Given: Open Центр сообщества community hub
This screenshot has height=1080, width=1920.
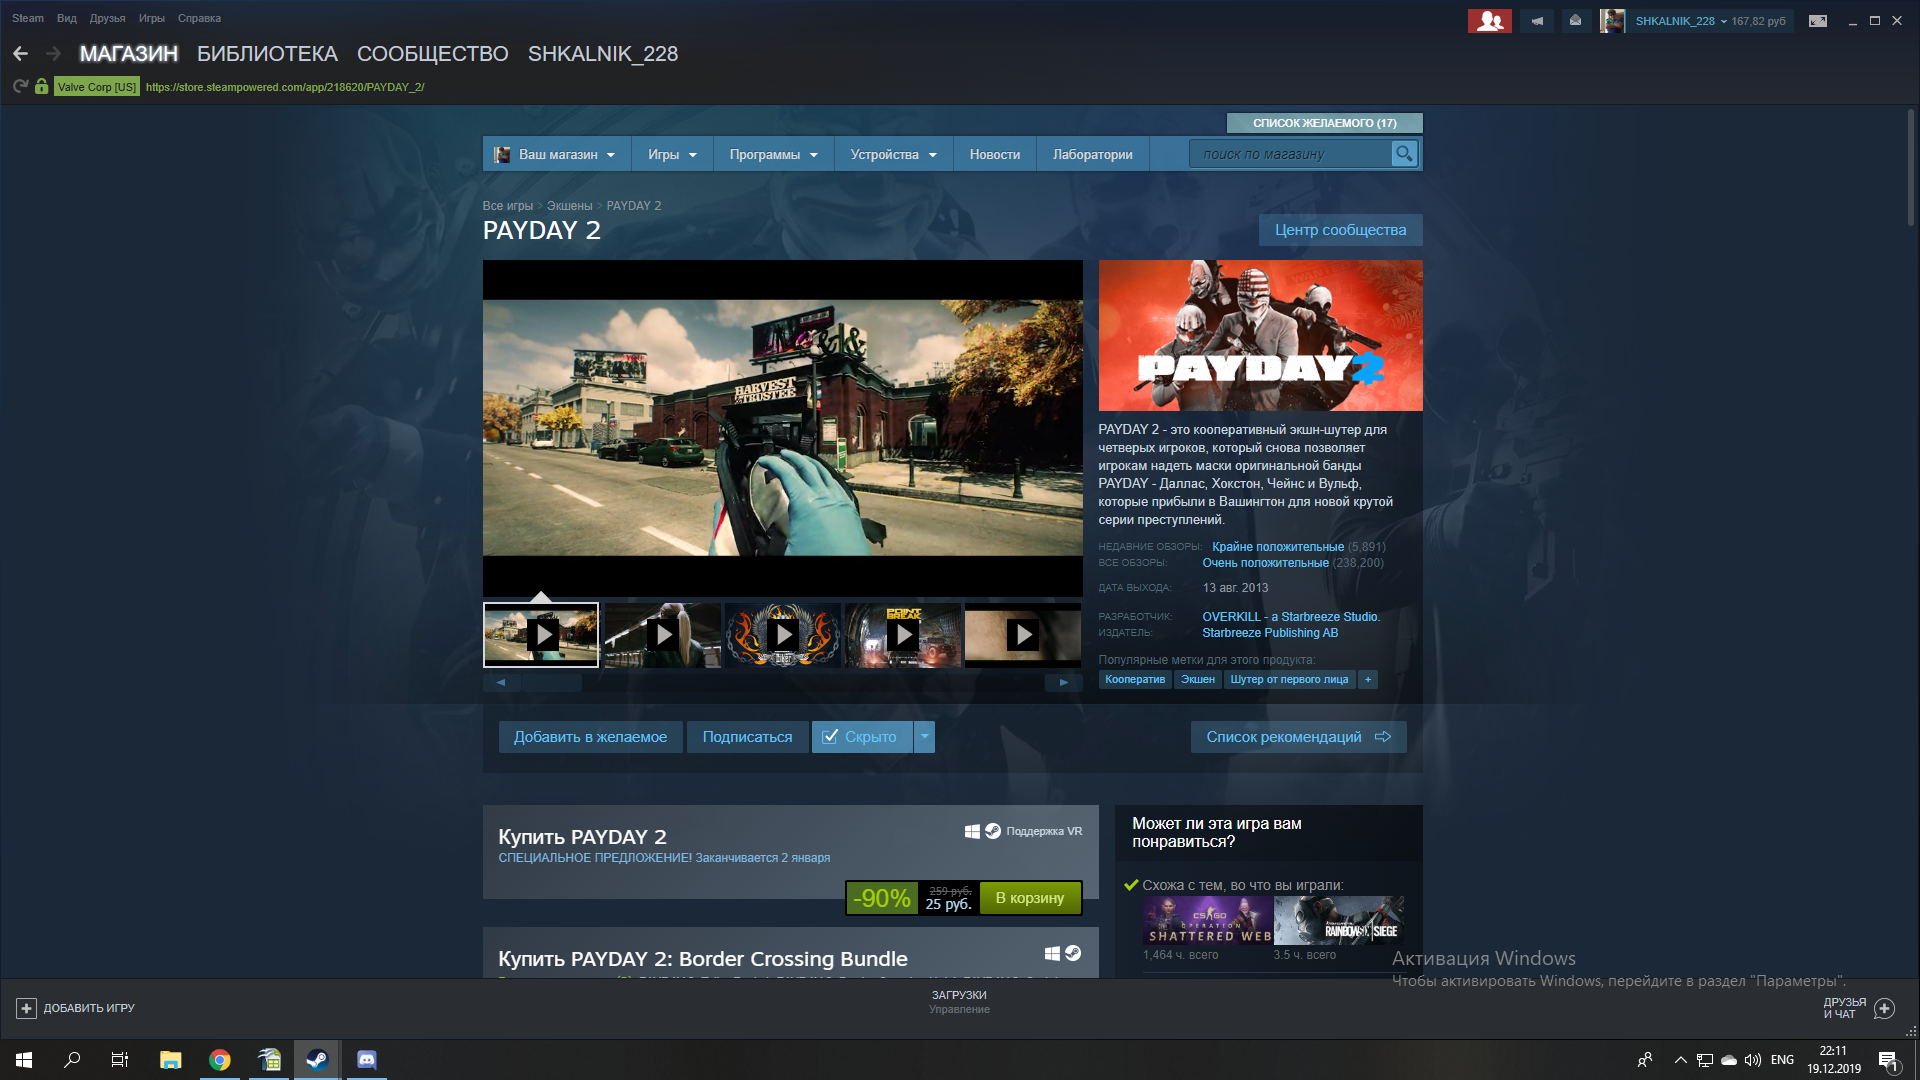Looking at the screenshot, I should 1340,230.
